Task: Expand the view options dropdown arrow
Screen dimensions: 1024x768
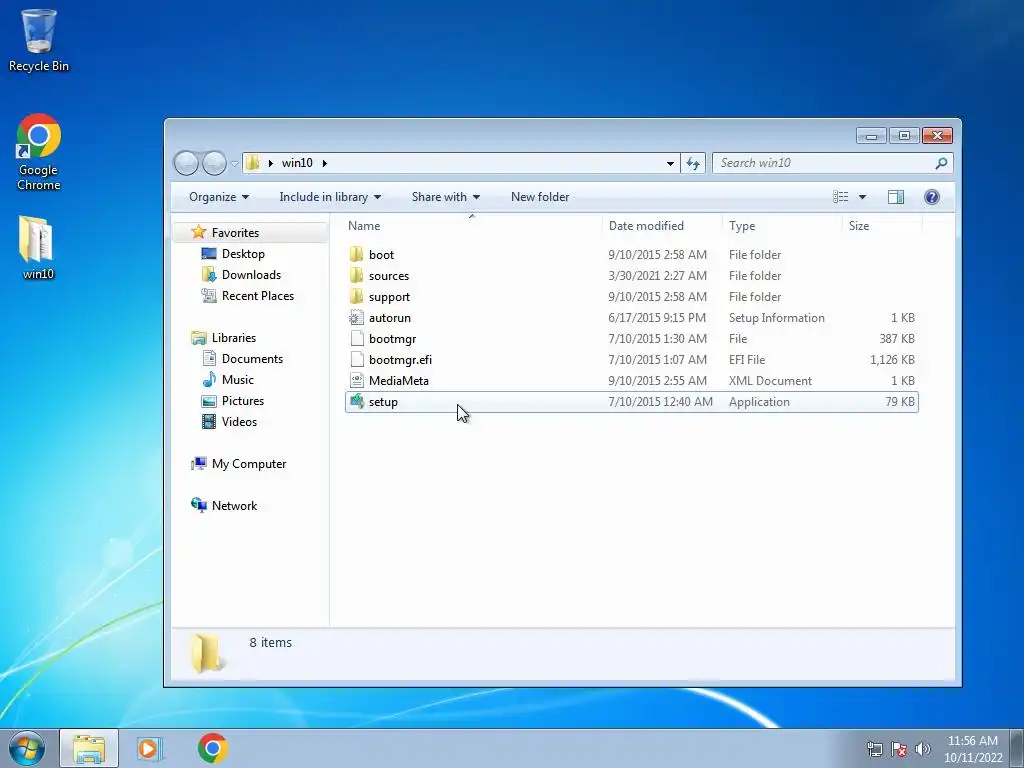Action: click(862, 197)
